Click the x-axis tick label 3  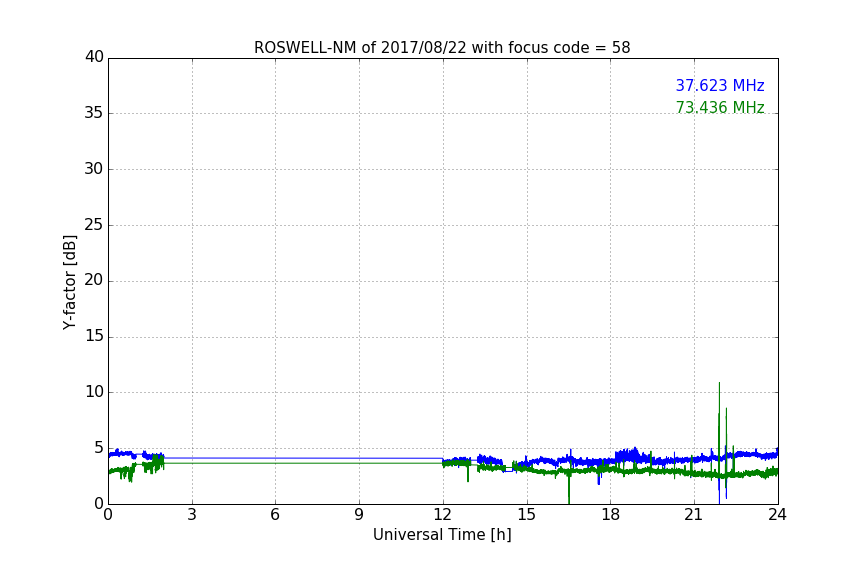click(x=192, y=515)
